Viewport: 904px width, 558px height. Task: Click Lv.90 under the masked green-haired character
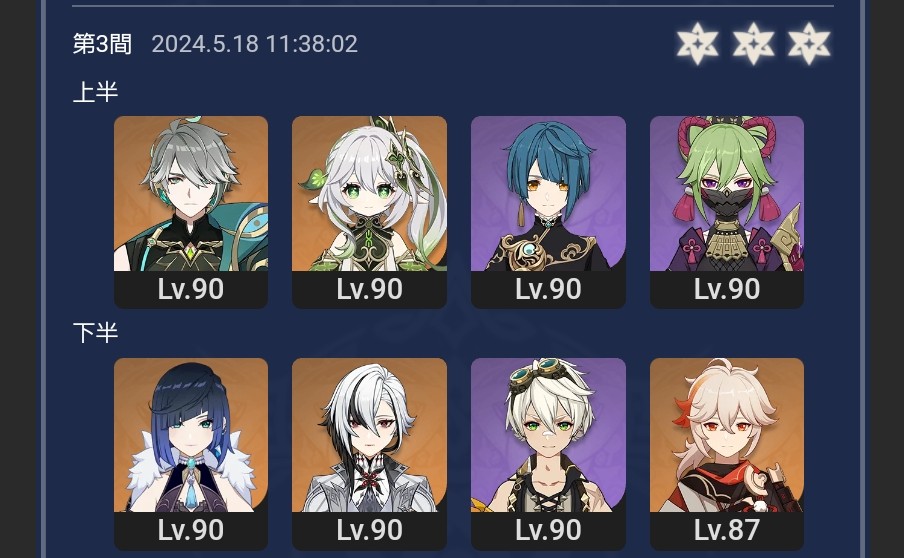point(727,289)
